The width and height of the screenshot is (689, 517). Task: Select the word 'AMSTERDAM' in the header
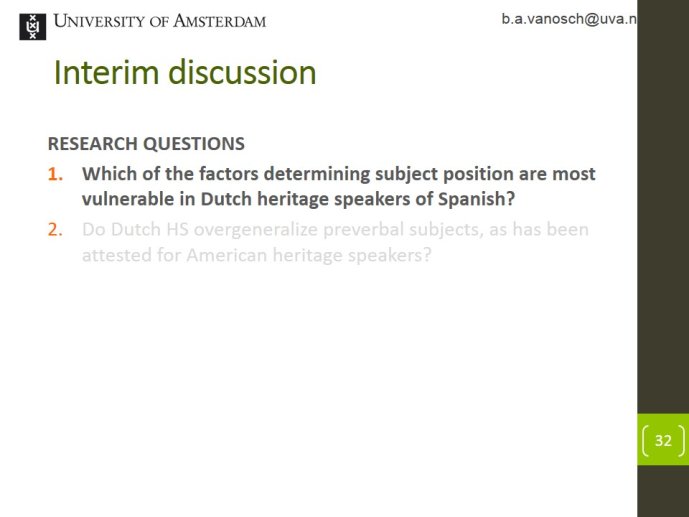pos(219,21)
